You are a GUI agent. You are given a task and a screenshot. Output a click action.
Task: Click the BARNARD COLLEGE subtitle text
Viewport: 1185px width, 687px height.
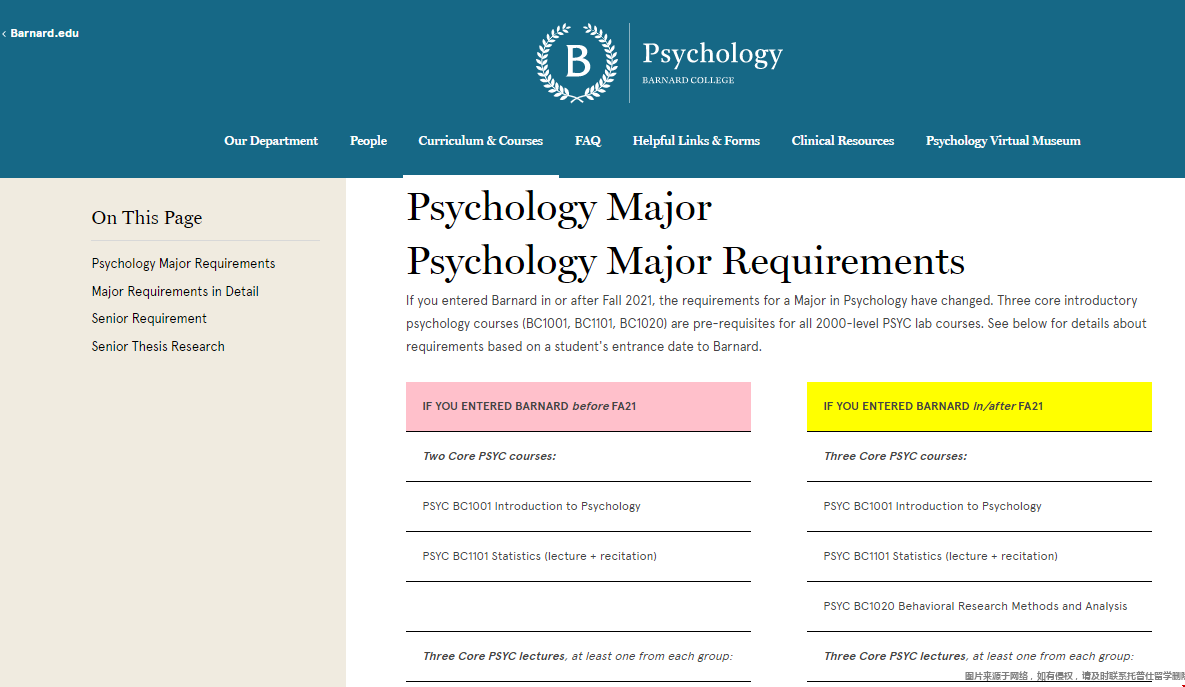(x=688, y=80)
